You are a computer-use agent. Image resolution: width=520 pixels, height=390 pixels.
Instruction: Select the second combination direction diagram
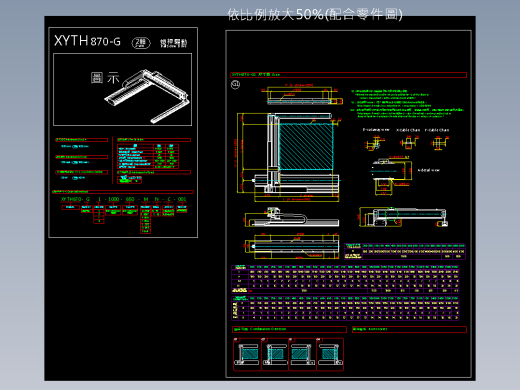coord(275,354)
